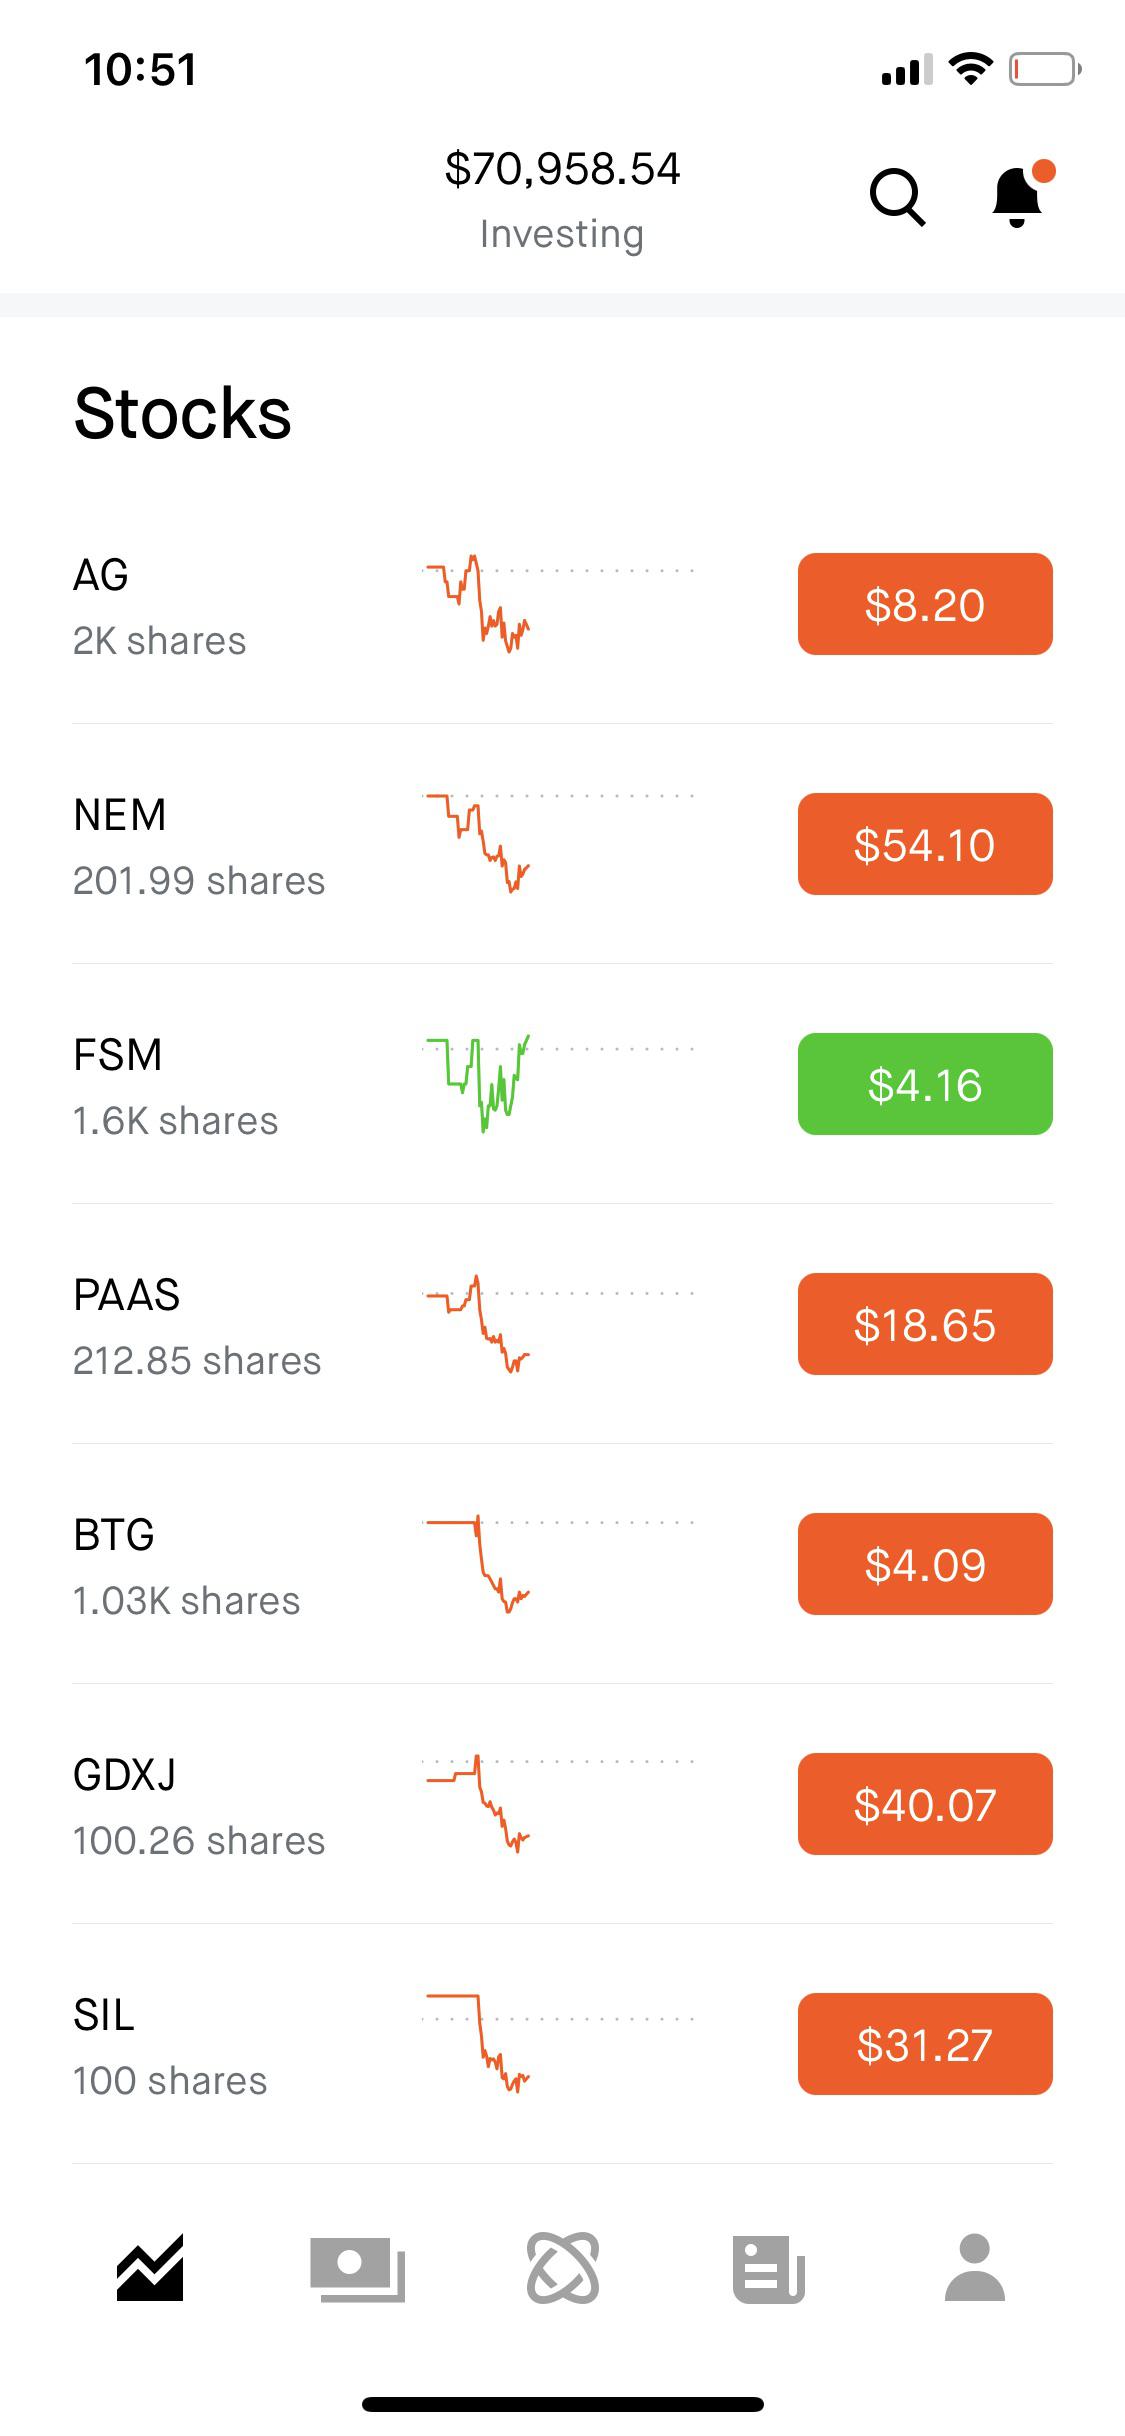View the PAAS sparkline chart
1125x2436 pixels.
pos(478,1324)
